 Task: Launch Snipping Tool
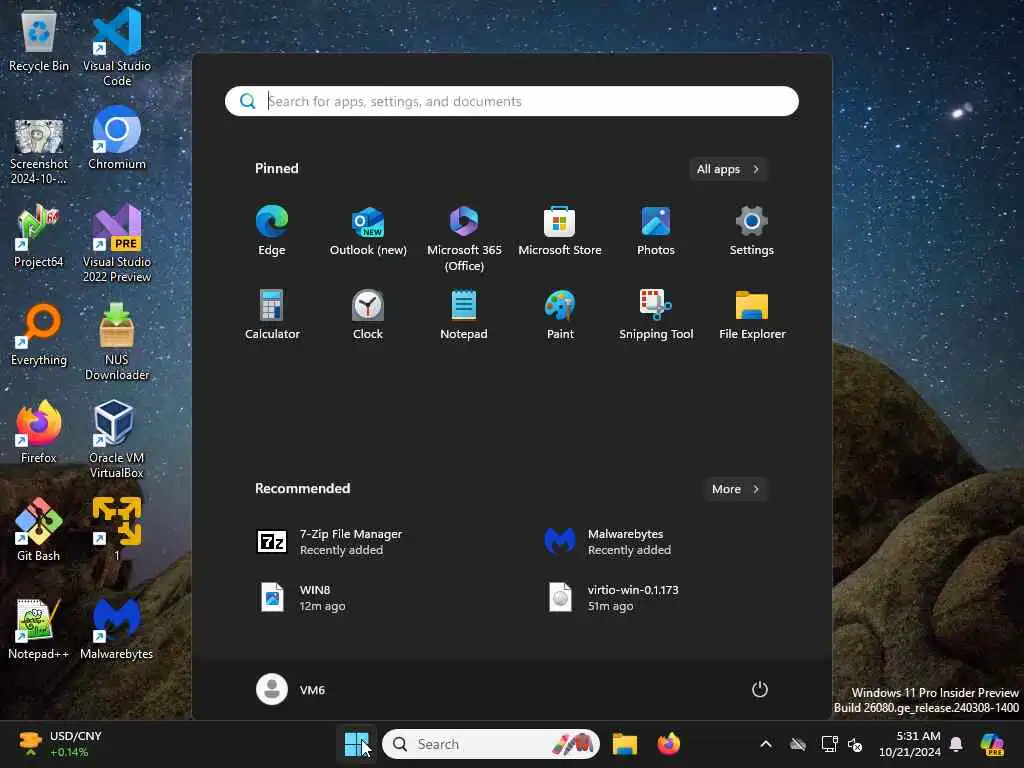click(x=656, y=314)
